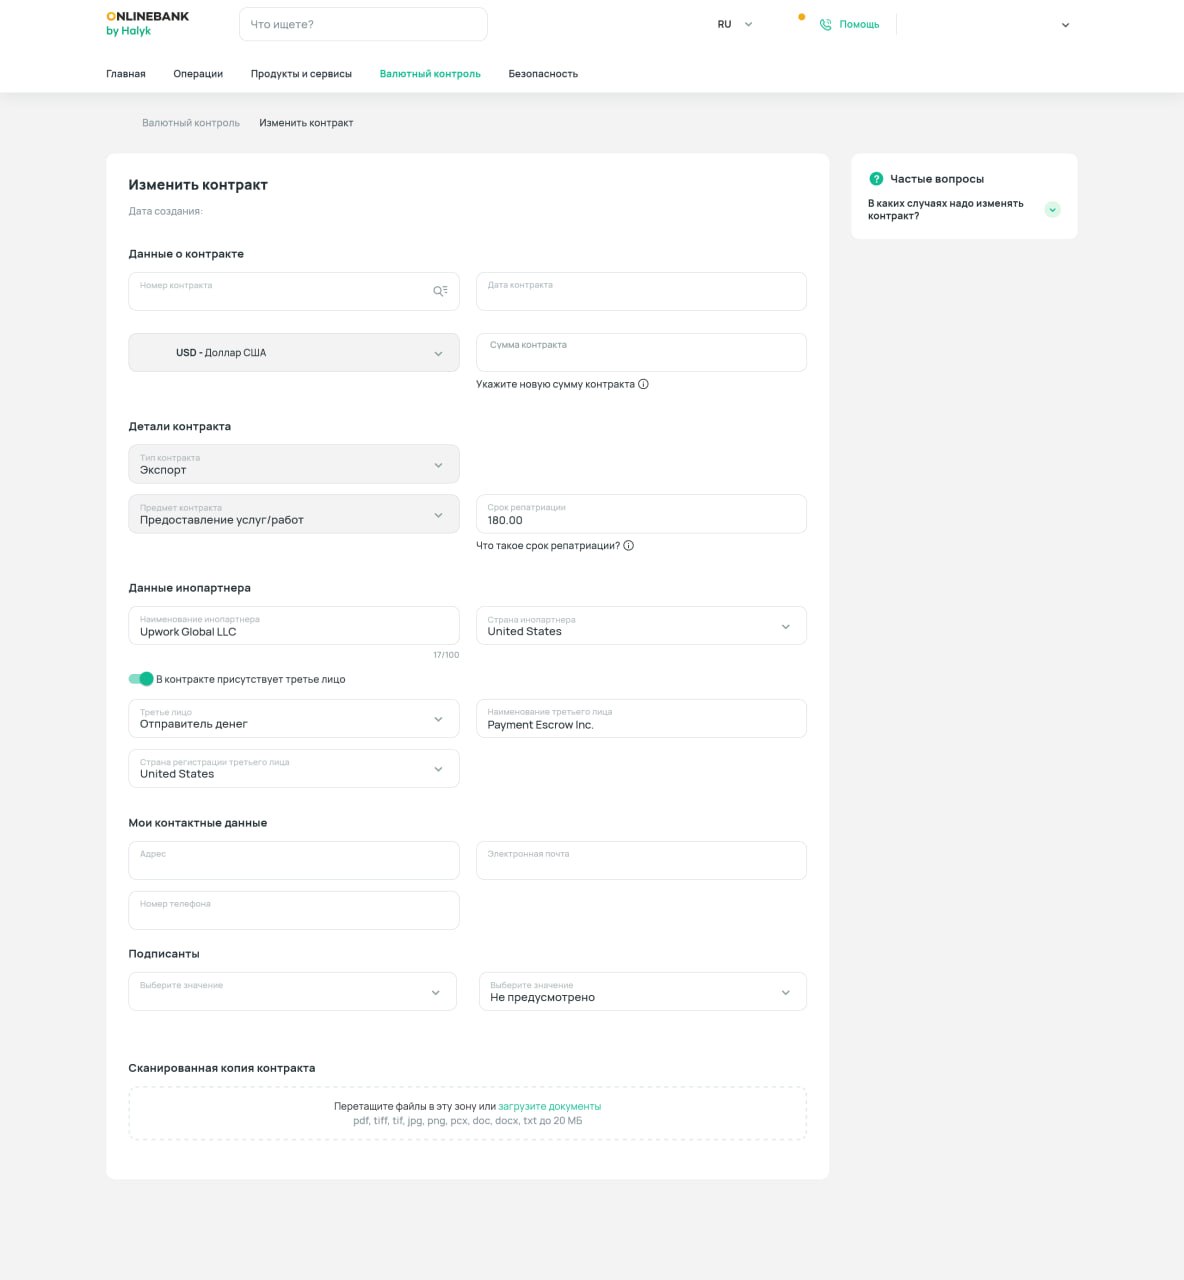Click the Изменить контракт page heading
Screen dimensions: 1184x1280
coord(198,185)
